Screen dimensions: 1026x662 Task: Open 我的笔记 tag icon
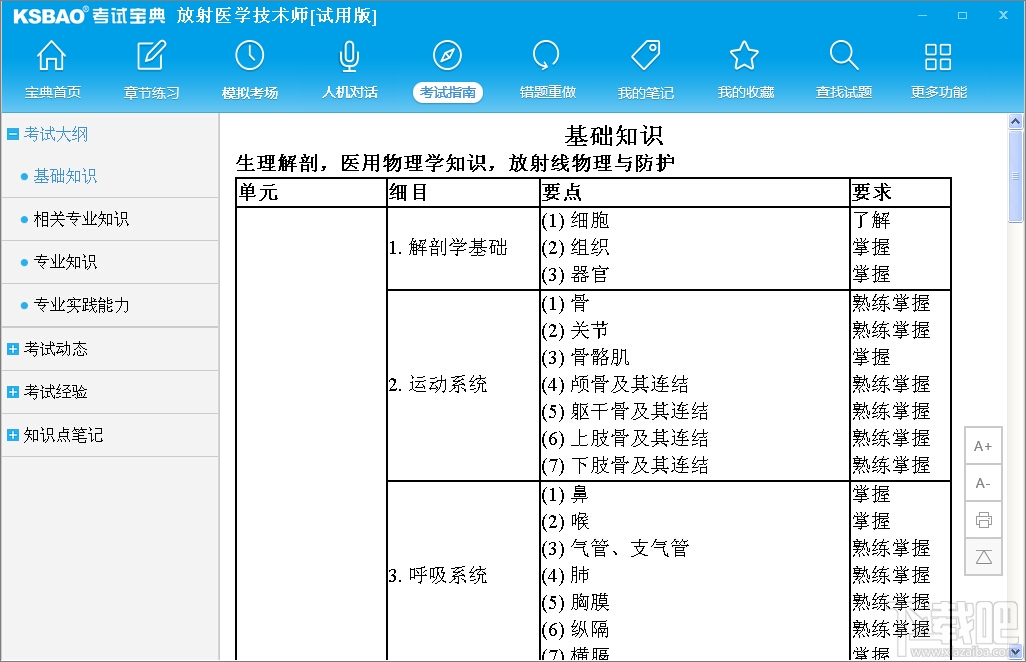click(x=646, y=56)
